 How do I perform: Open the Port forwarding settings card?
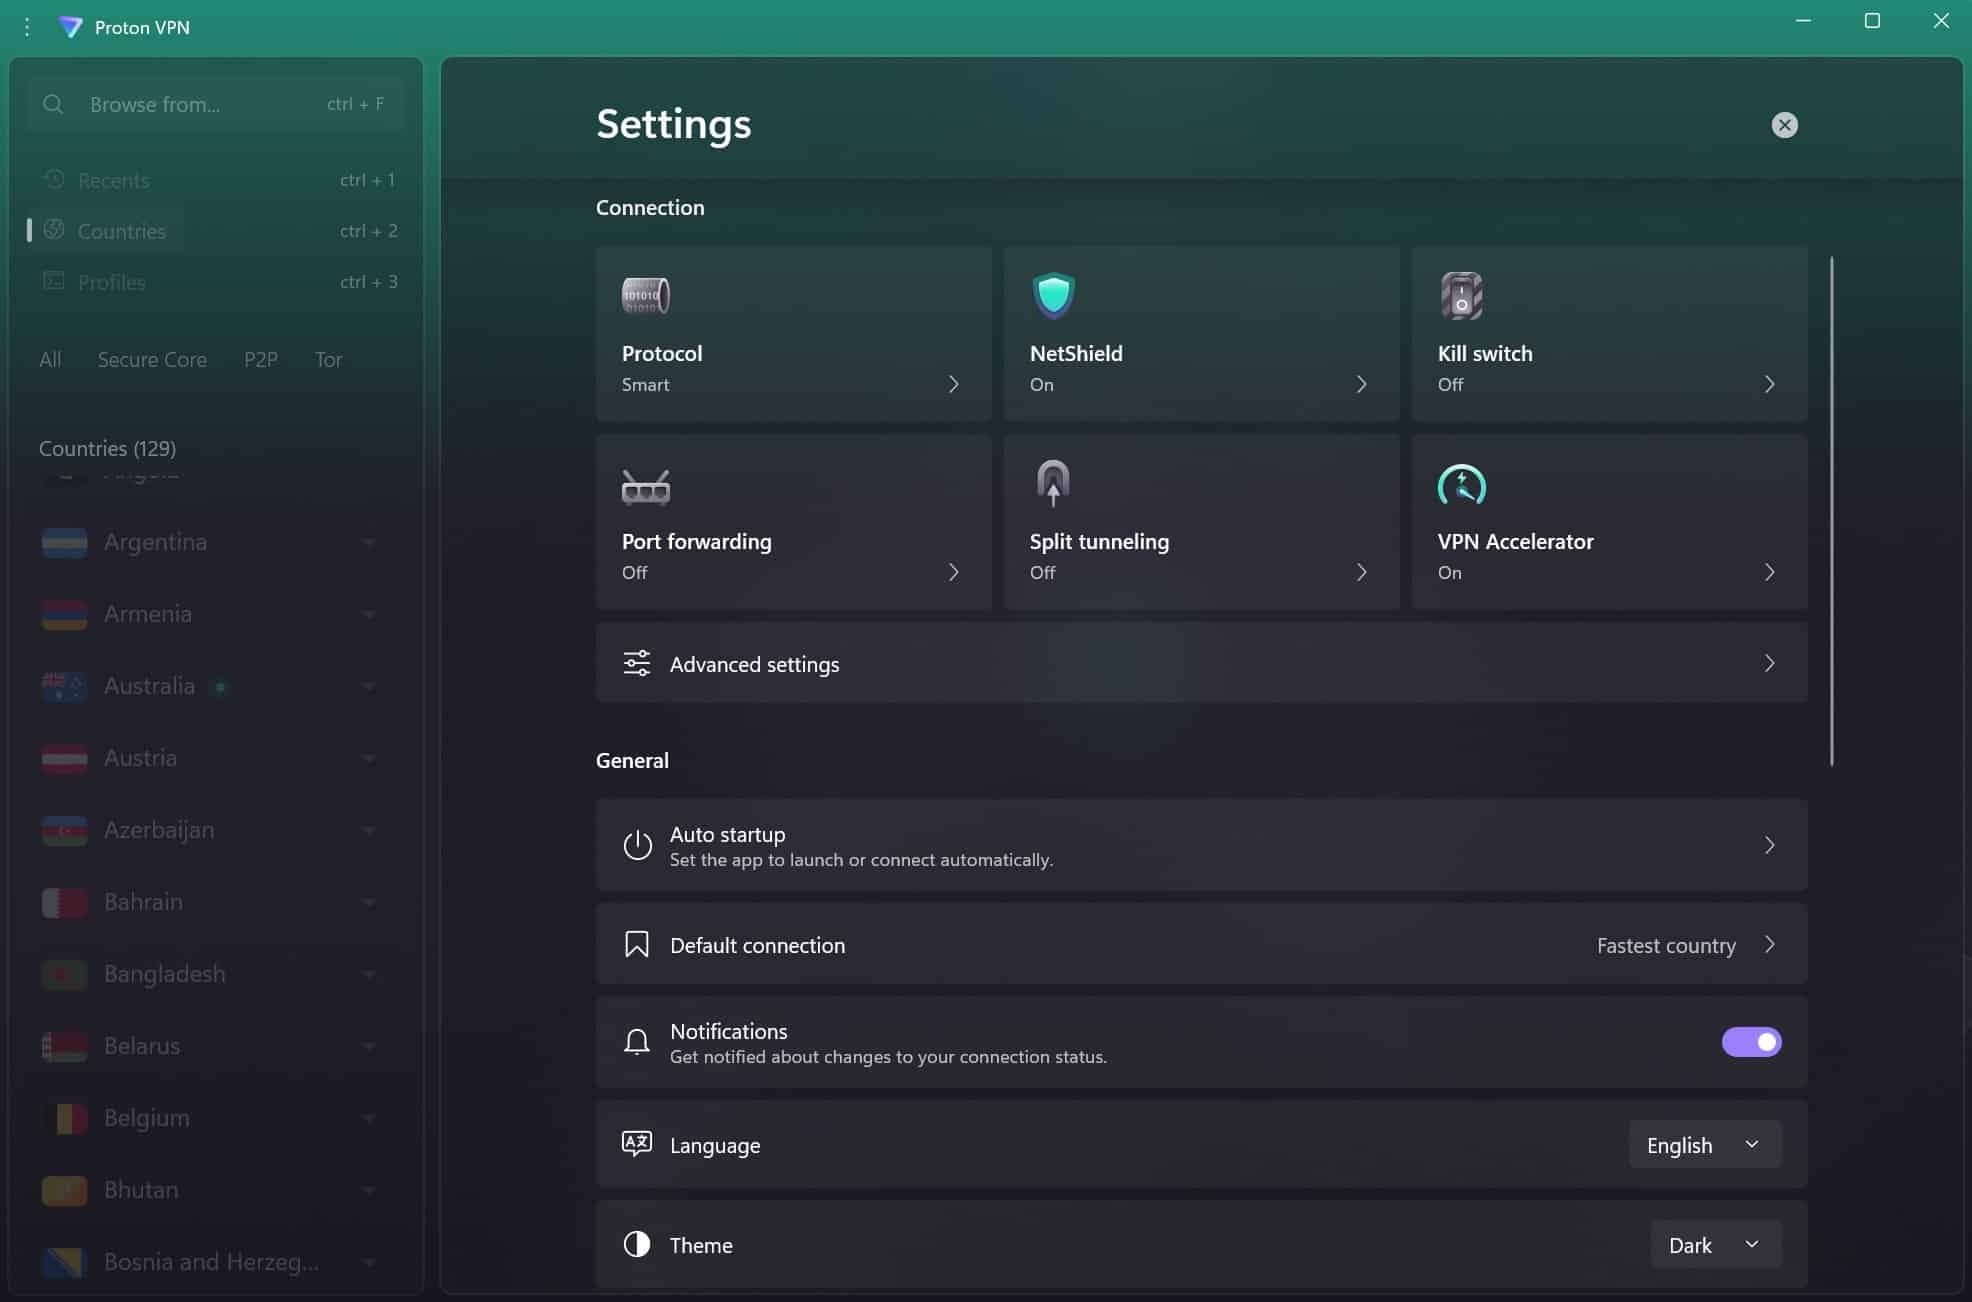click(793, 522)
